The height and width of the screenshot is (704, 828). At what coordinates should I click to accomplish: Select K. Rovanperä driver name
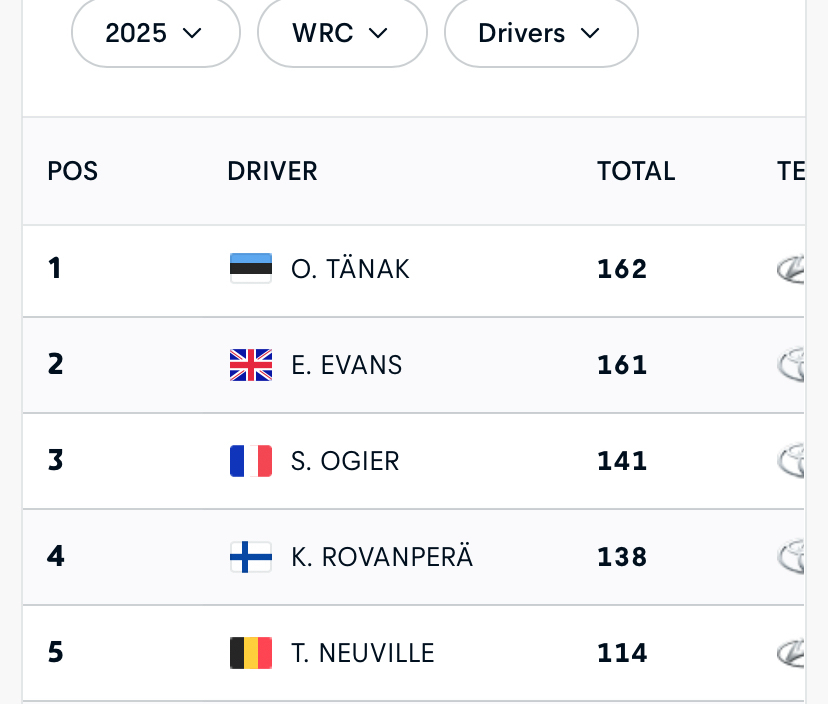(x=382, y=557)
